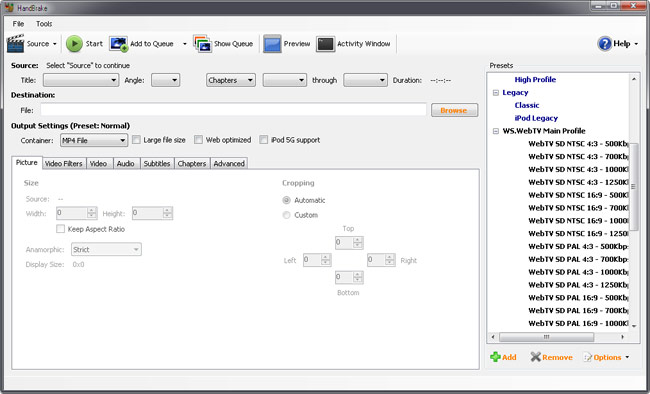Enable the iPod 5G support checkbox
This screenshot has width=650, height=394.
click(264, 140)
